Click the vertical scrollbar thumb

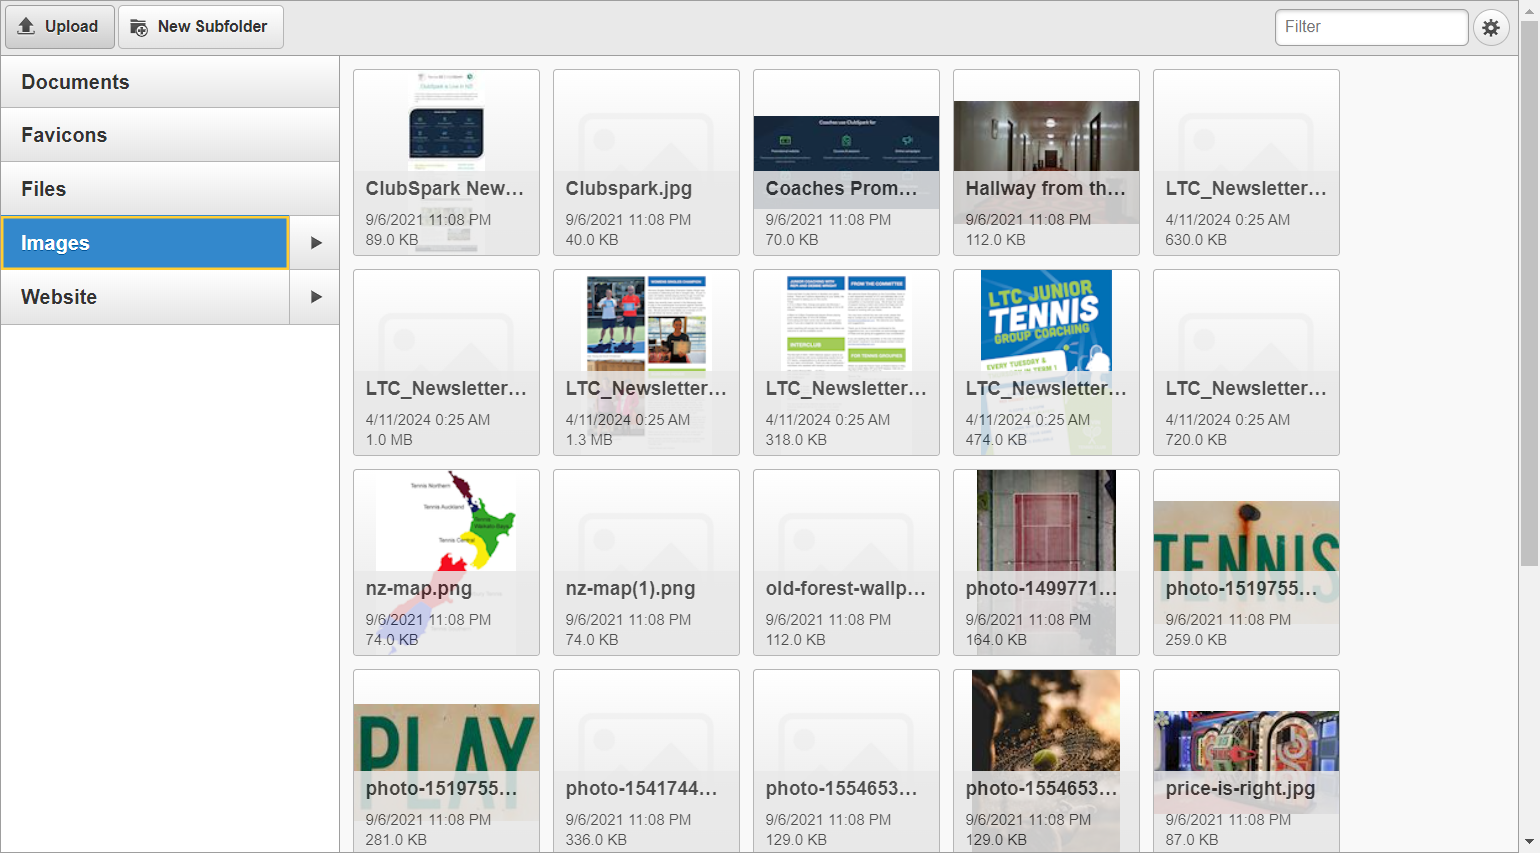pyautogui.click(x=1529, y=292)
